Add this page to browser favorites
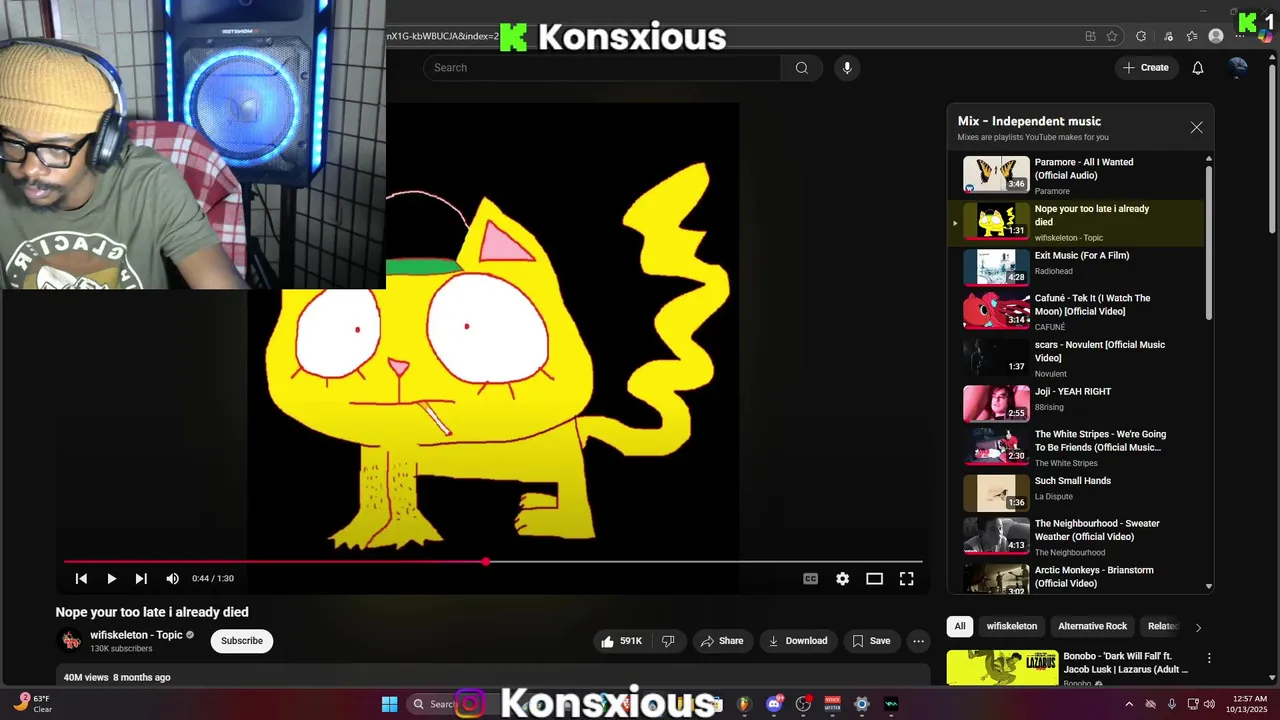Image resolution: width=1280 pixels, height=720 pixels. pos(1112,36)
